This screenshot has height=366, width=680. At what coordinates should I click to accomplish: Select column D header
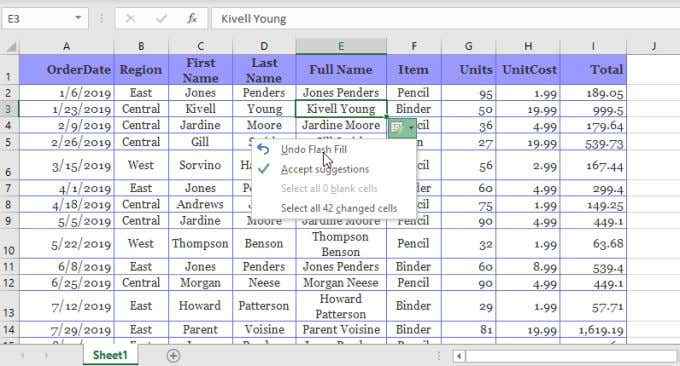[x=264, y=46]
